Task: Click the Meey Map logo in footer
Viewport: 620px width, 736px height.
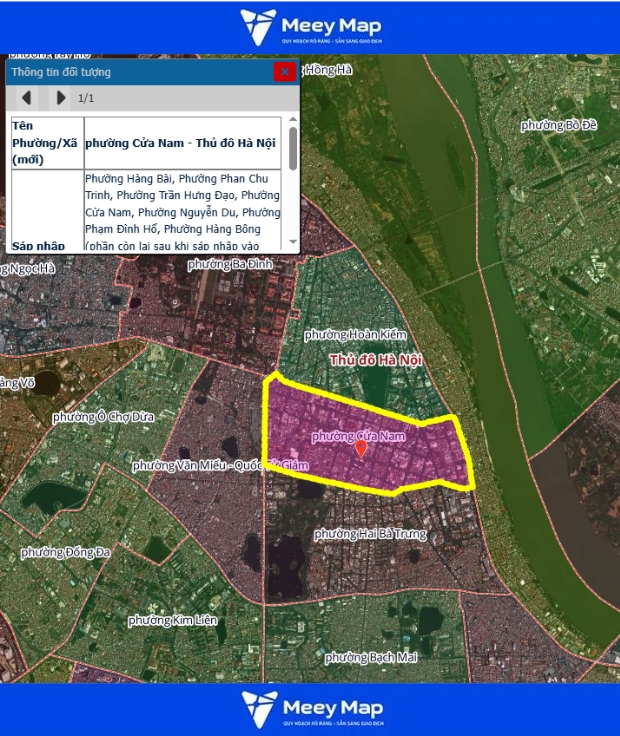Action: (310, 709)
